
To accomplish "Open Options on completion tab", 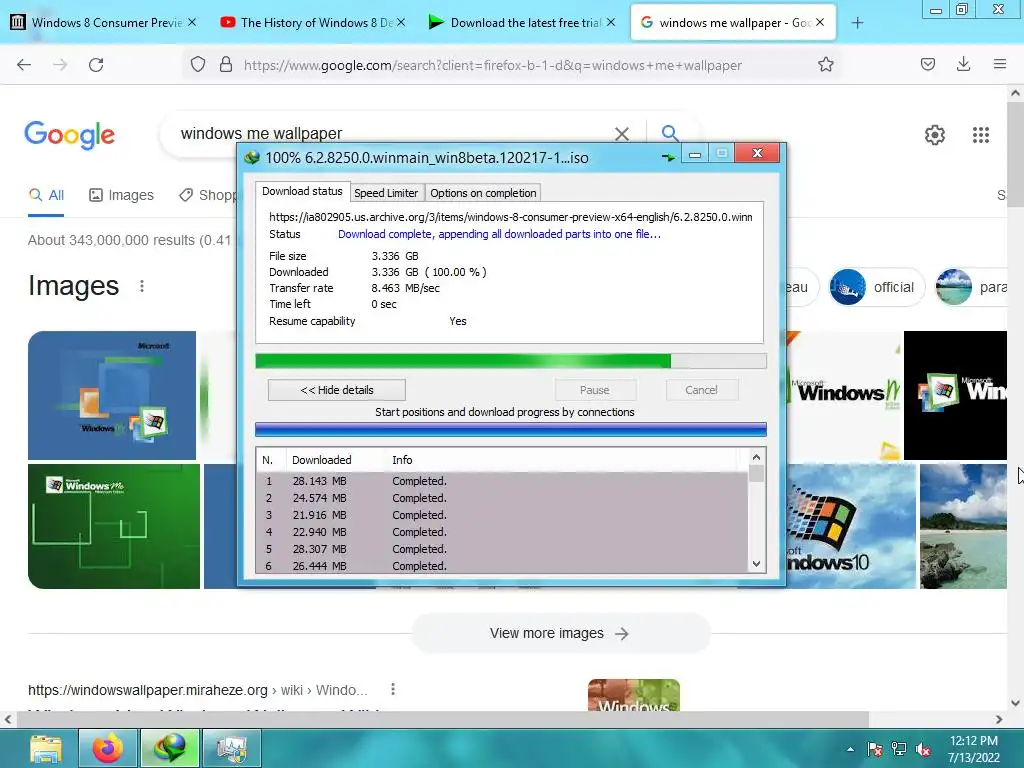I will click(483, 193).
